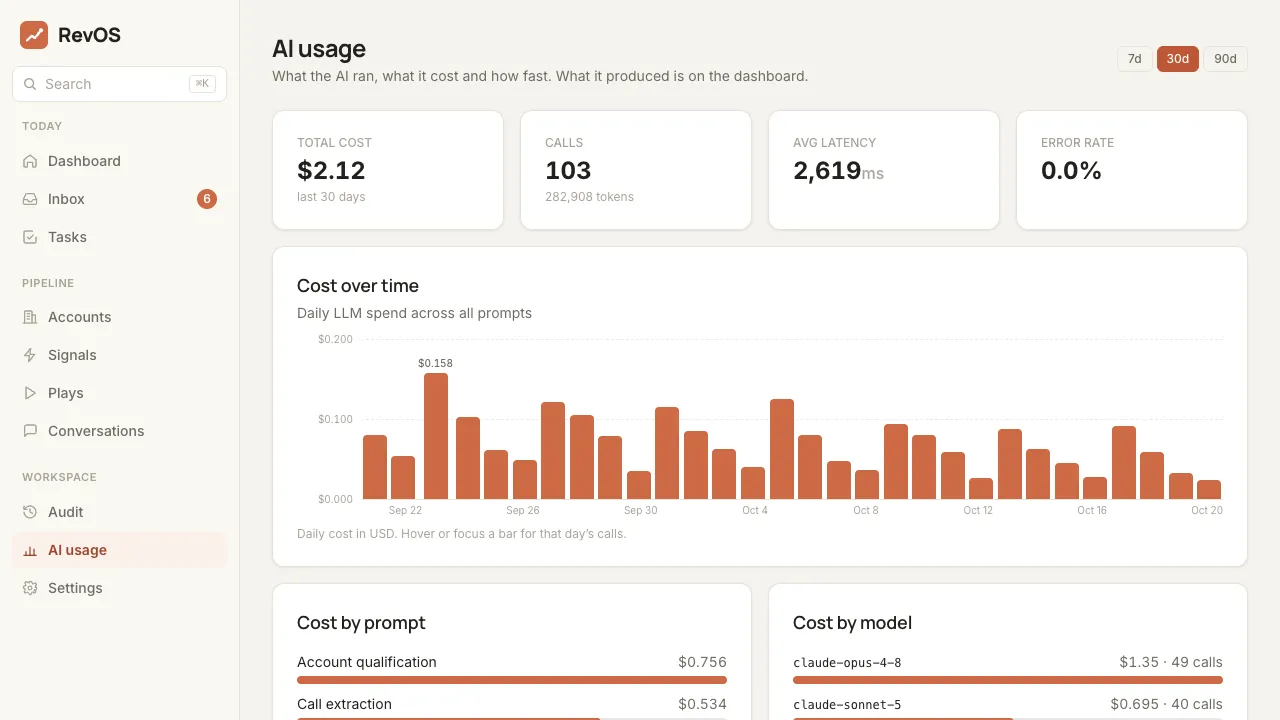Click the Account qualification cost bar
The width and height of the screenshot is (1280, 720).
pos(512,680)
